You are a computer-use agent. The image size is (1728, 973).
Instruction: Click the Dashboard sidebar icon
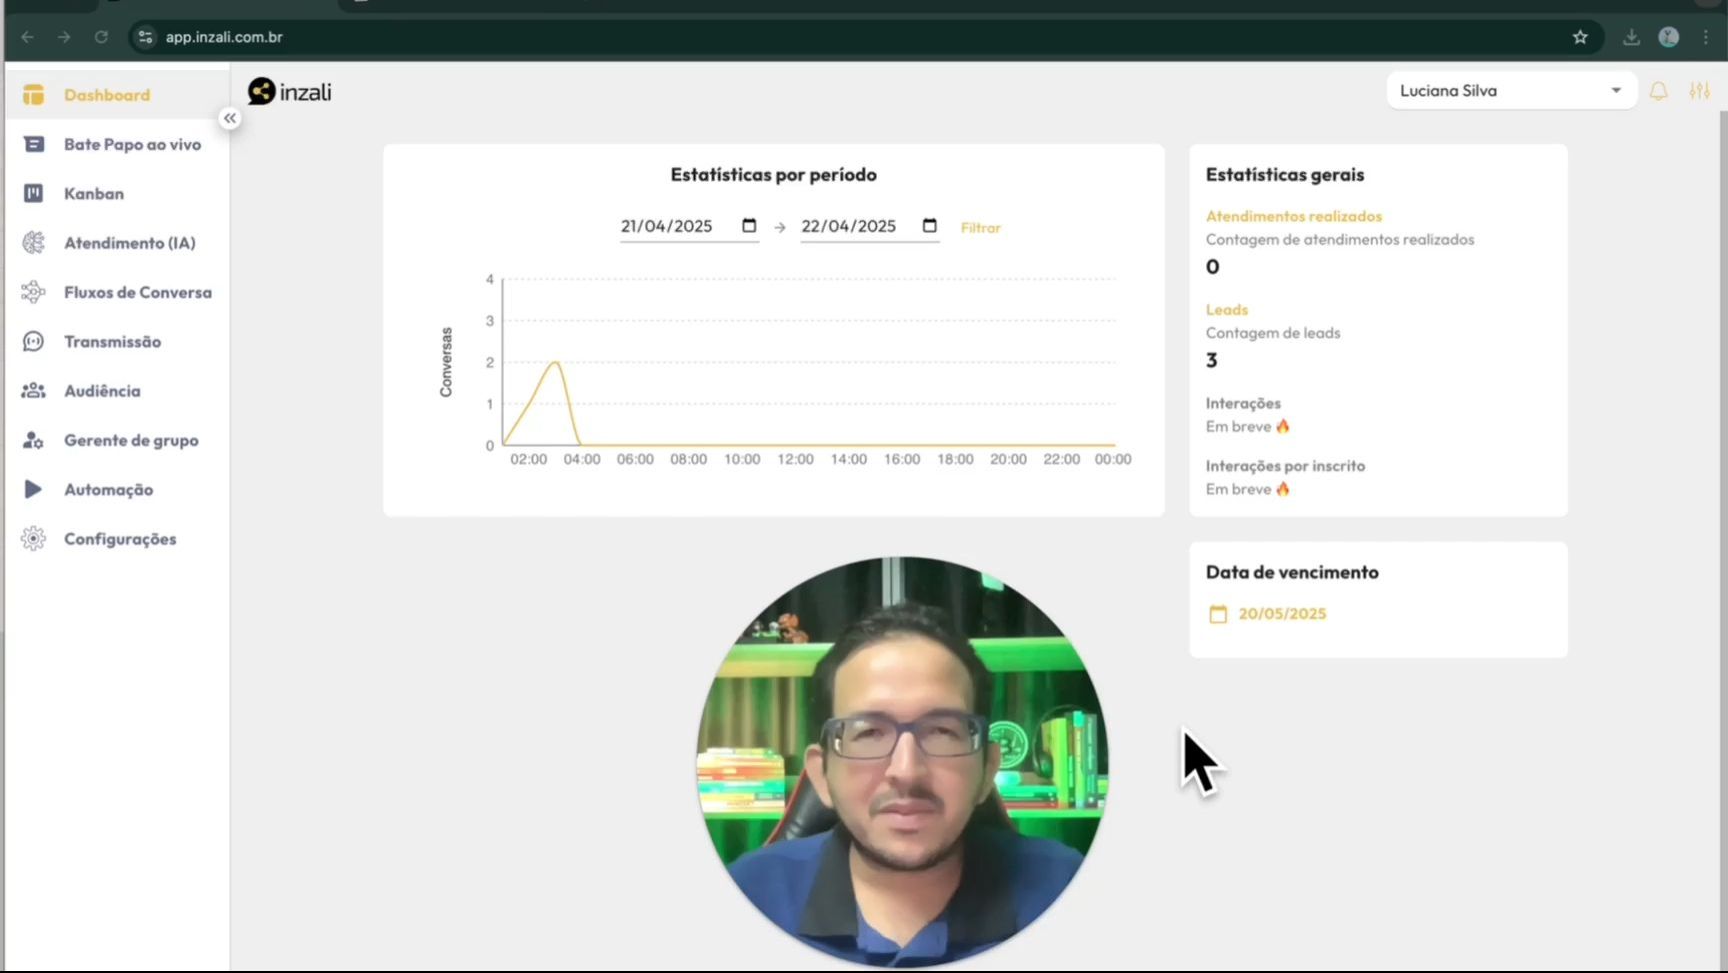point(33,95)
